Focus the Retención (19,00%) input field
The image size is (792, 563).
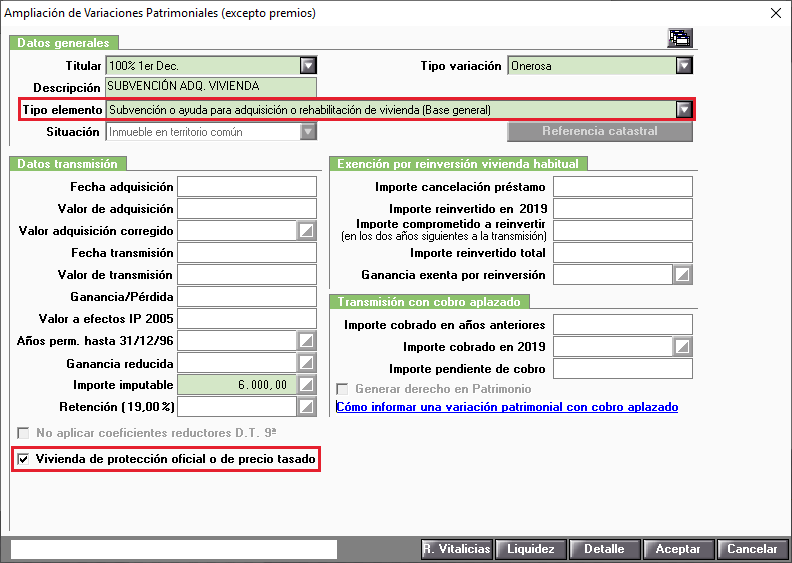[x=237, y=406]
